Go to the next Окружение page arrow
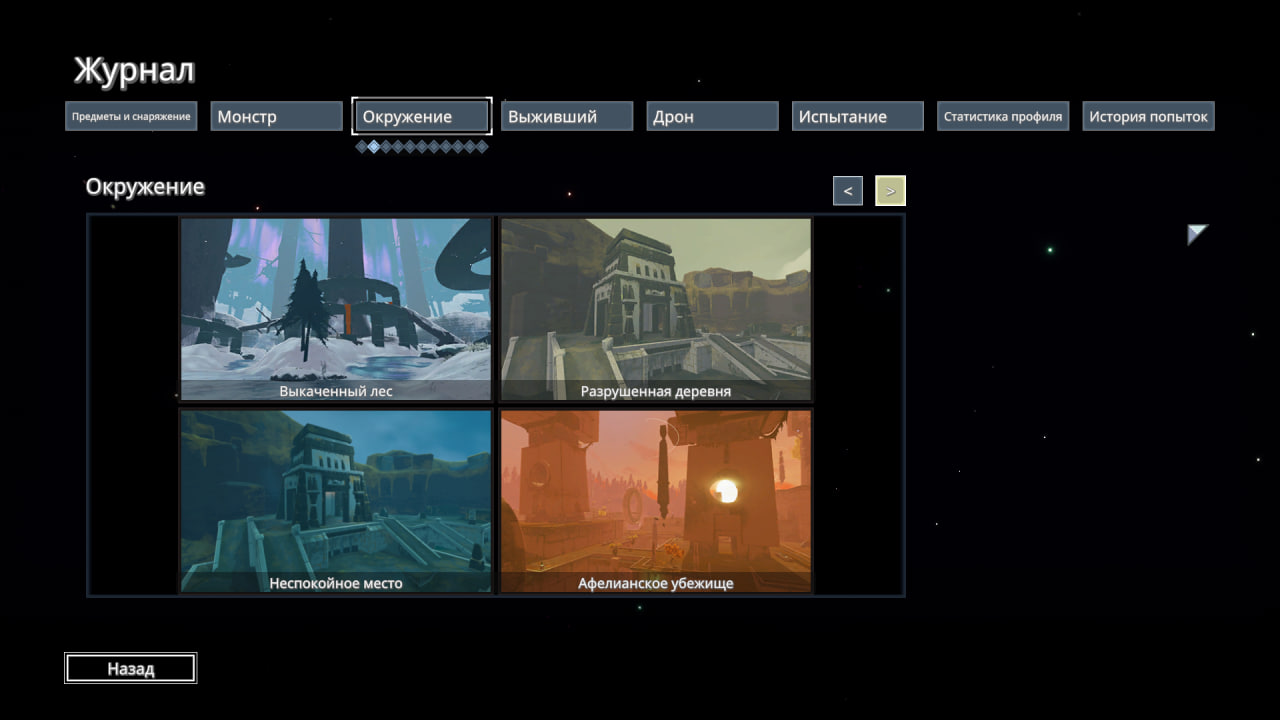This screenshot has height=720, width=1280. pos(890,191)
